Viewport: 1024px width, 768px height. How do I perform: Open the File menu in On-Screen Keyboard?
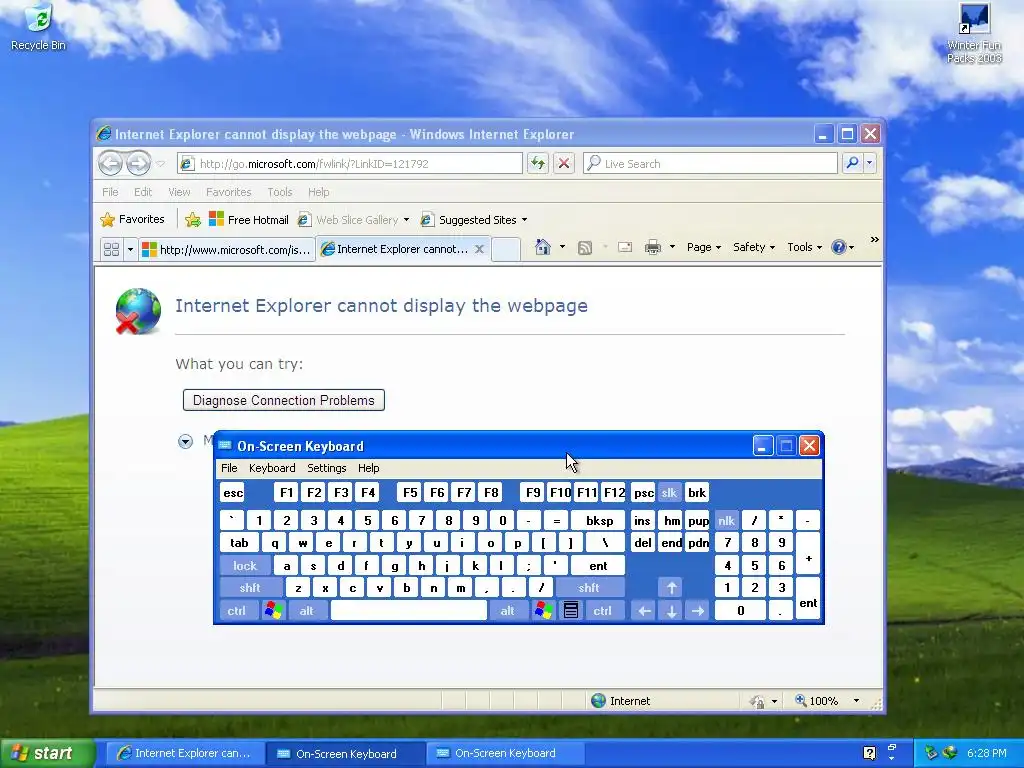[x=229, y=468]
